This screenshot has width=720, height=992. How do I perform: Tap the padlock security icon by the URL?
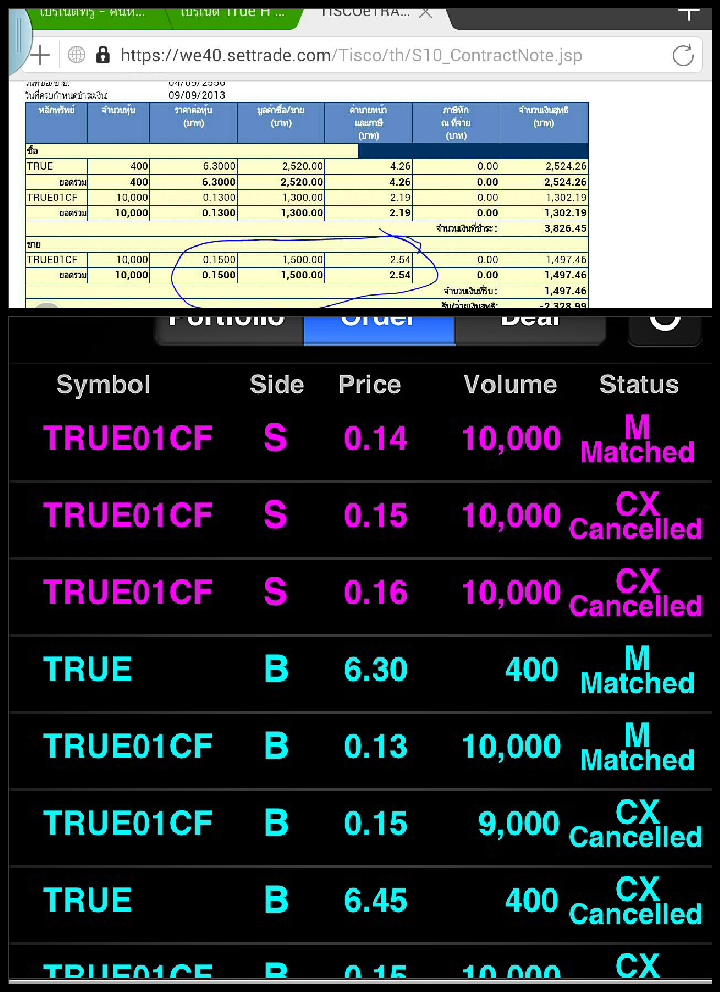pos(102,56)
